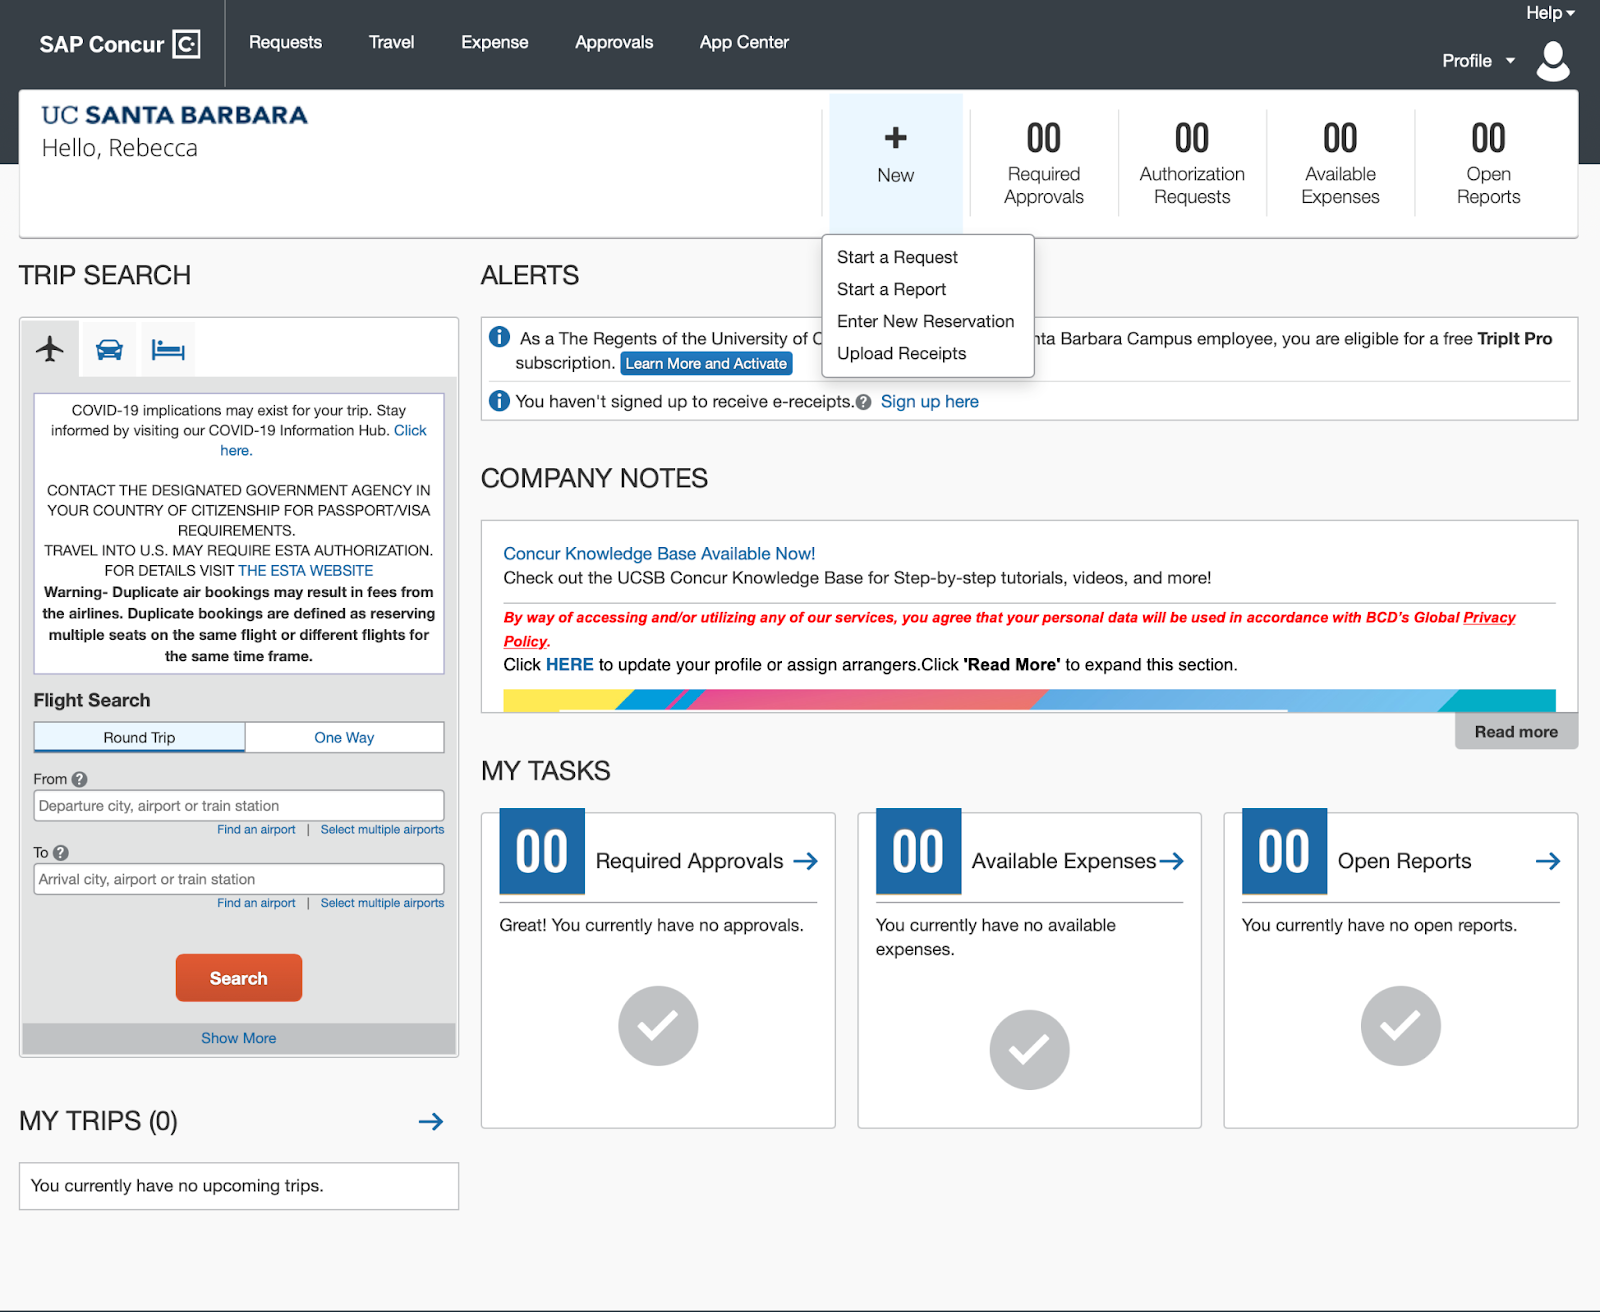
Task: Click the 00 tile in Open Reports task
Action: [x=1285, y=851]
